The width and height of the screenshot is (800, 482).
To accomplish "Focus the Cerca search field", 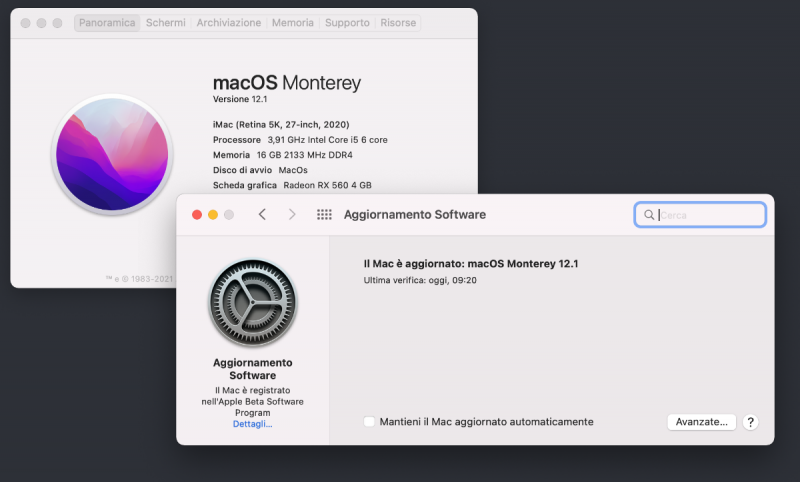I will point(700,215).
